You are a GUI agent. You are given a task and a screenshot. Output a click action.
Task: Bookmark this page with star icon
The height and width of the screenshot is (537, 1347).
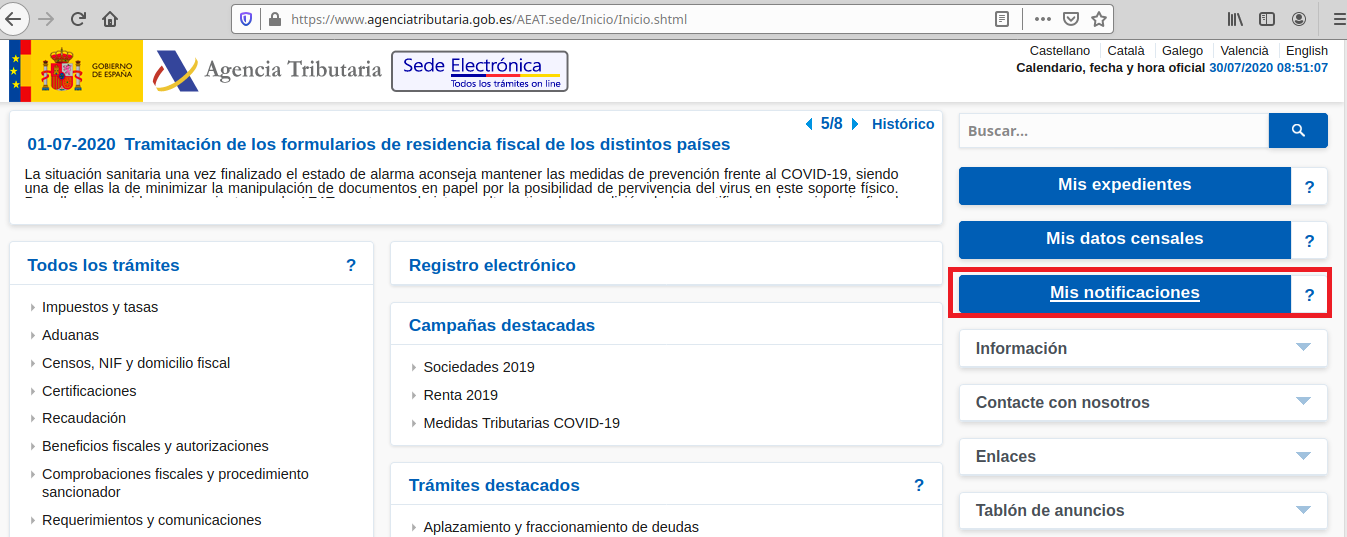[x=1098, y=19]
